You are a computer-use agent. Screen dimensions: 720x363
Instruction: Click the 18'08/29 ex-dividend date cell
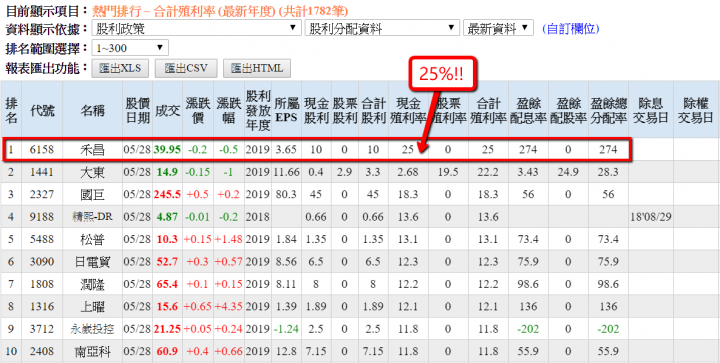tap(651, 217)
